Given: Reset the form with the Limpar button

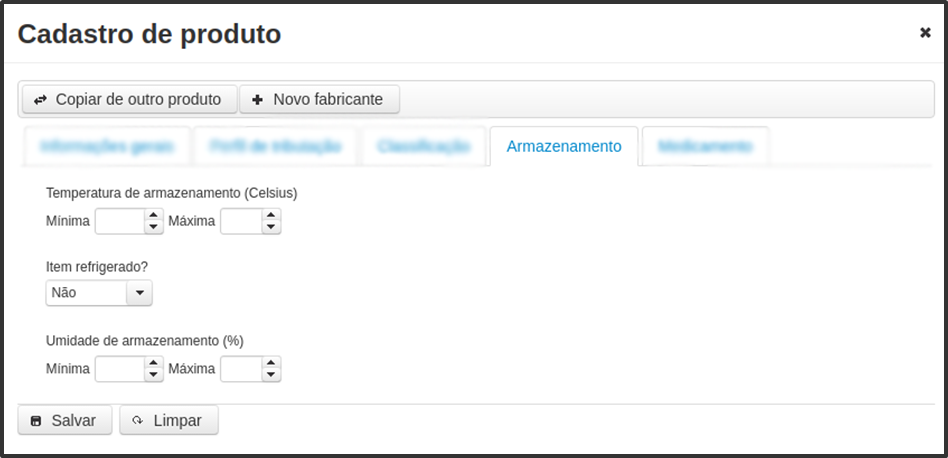Looking at the screenshot, I should coord(169,420).
